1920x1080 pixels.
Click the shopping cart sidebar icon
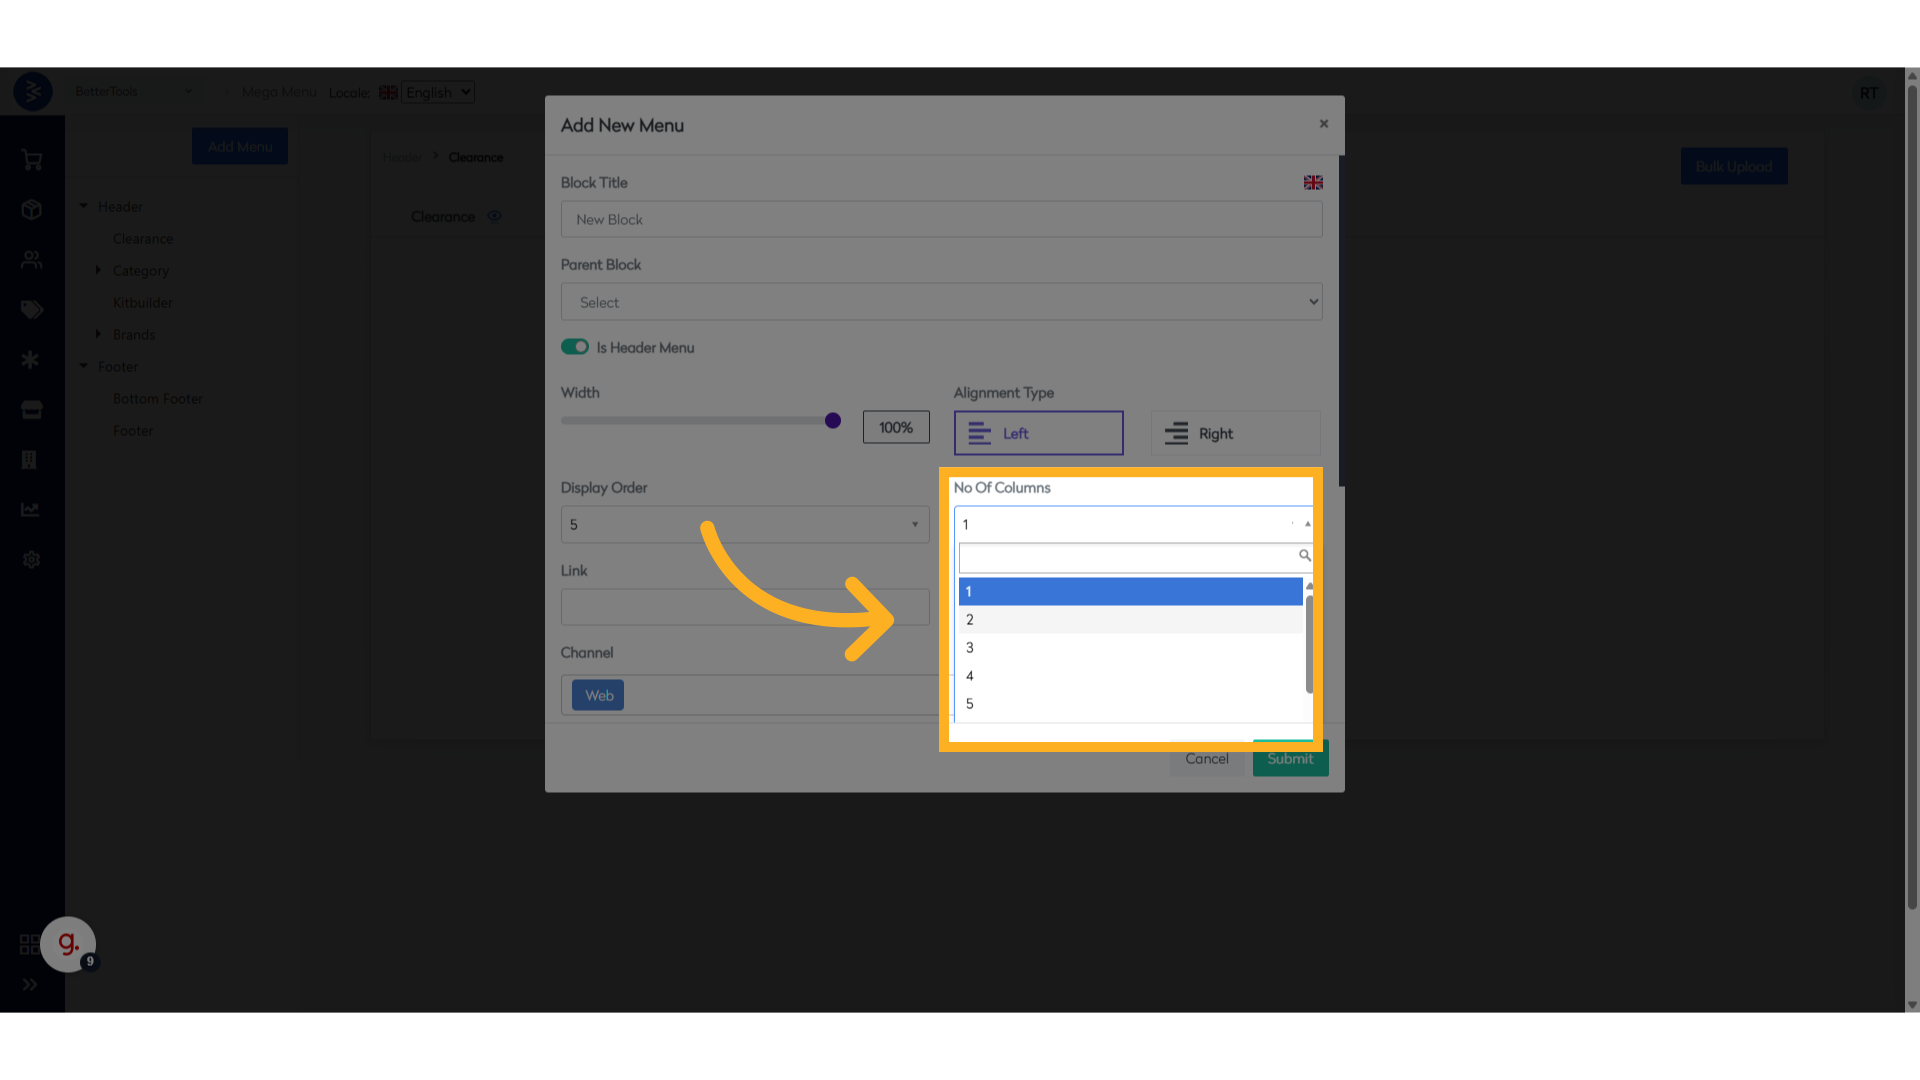coord(31,160)
